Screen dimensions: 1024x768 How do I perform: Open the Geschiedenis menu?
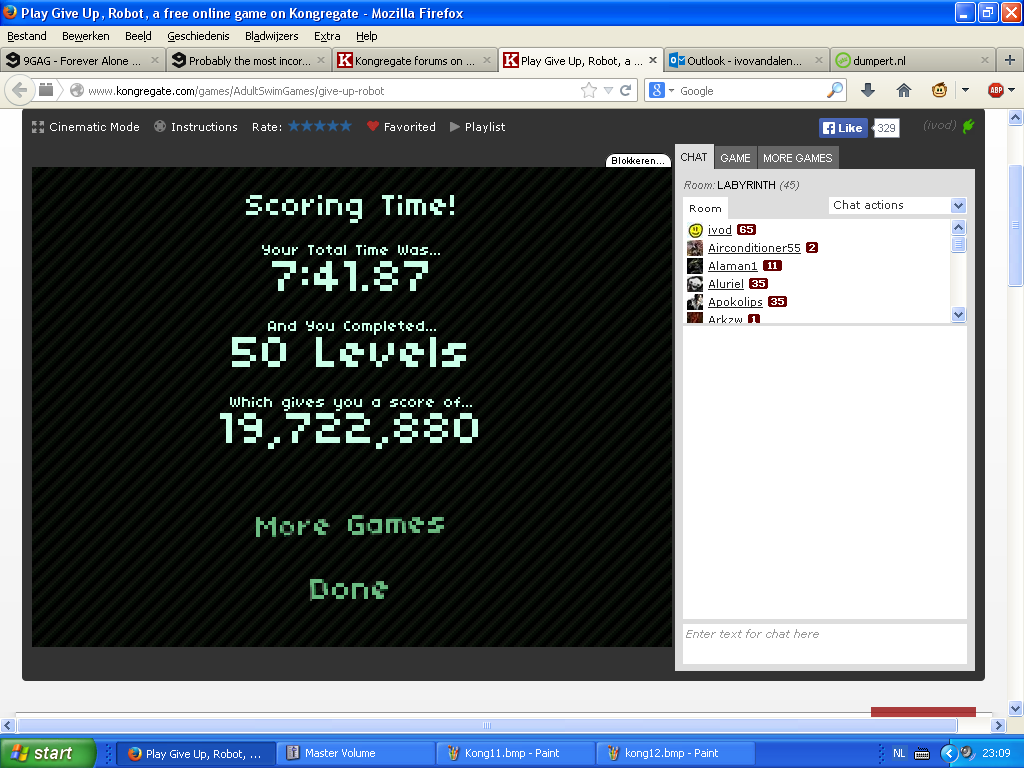point(199,36)
